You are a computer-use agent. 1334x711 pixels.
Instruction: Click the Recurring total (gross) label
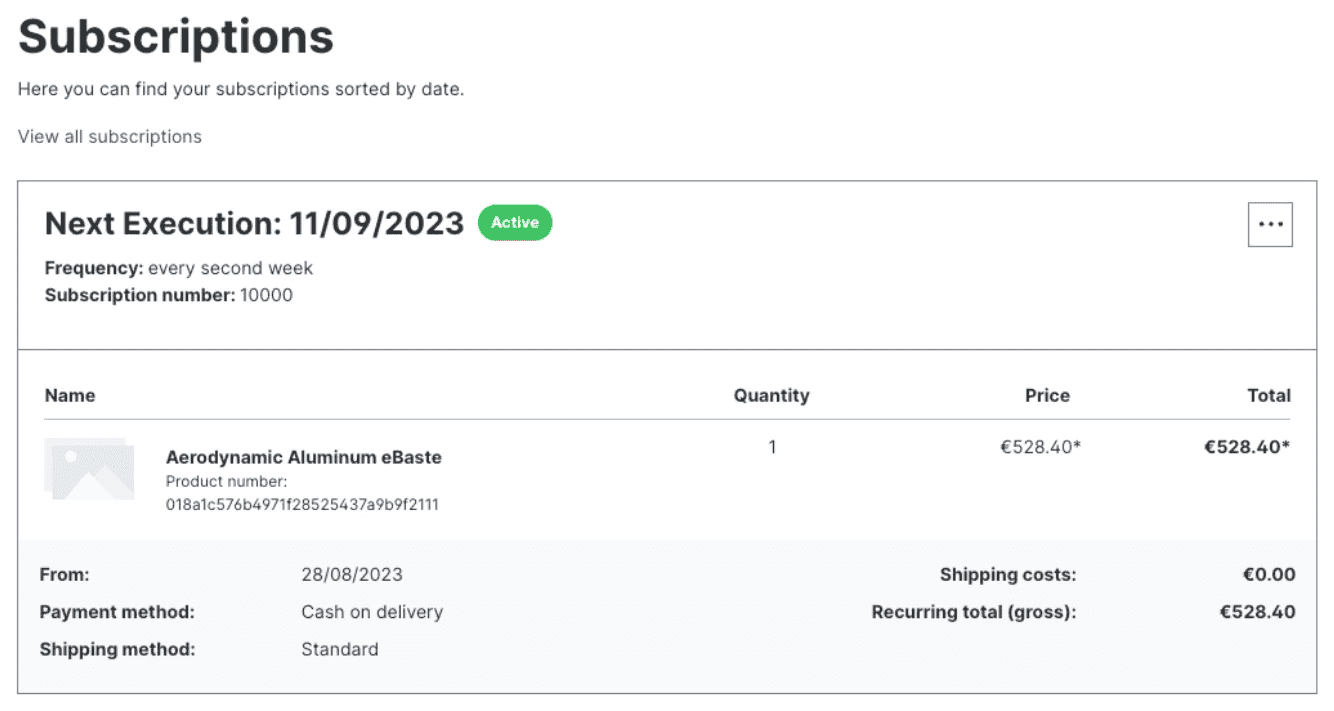pos(973,612)
